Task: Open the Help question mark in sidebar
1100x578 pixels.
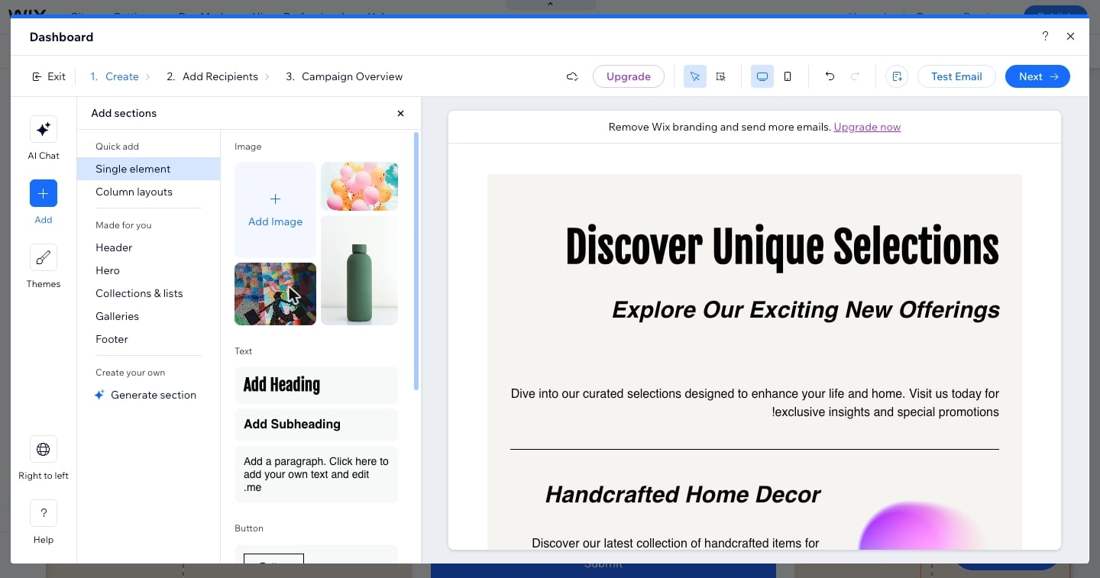Action: click(43, 513)
